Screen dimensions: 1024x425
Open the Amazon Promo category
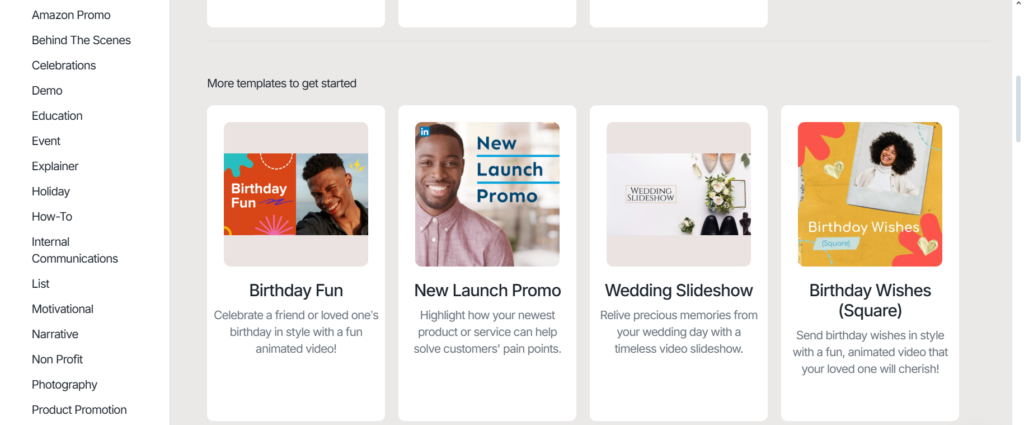click(x=71, y=15)
